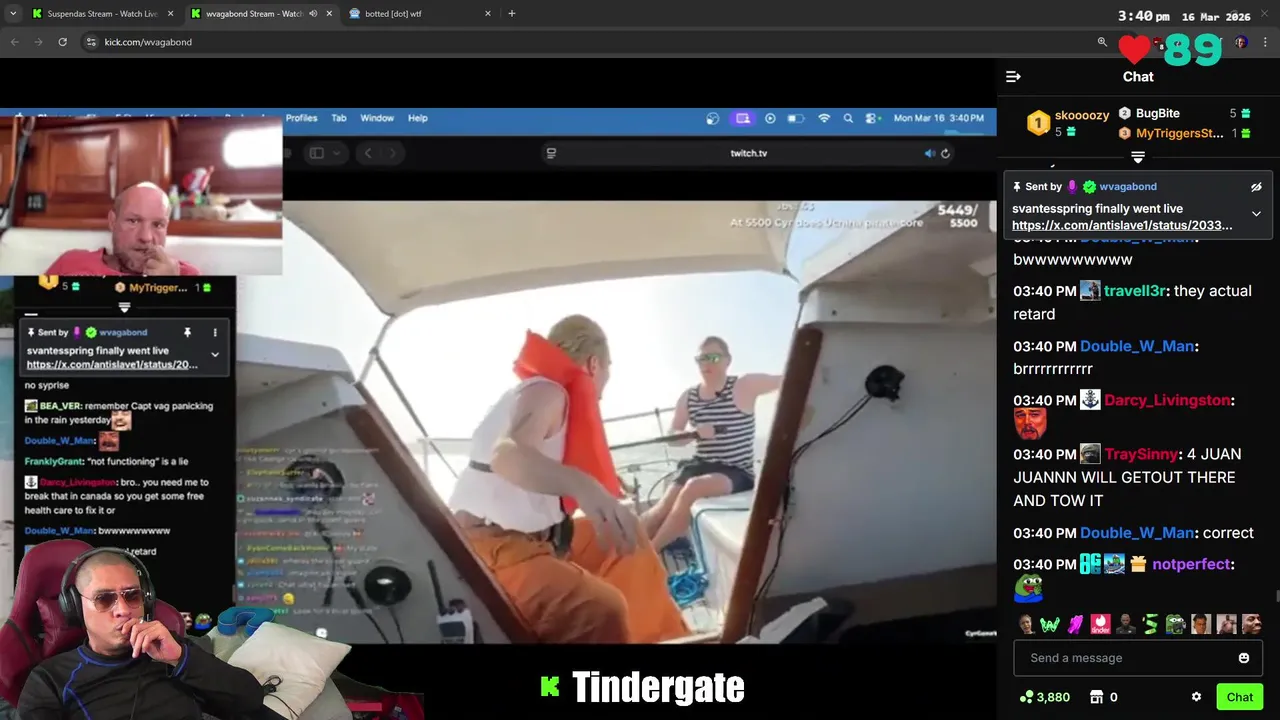
Task: Go forward in the browser
Action: (38, 42)
